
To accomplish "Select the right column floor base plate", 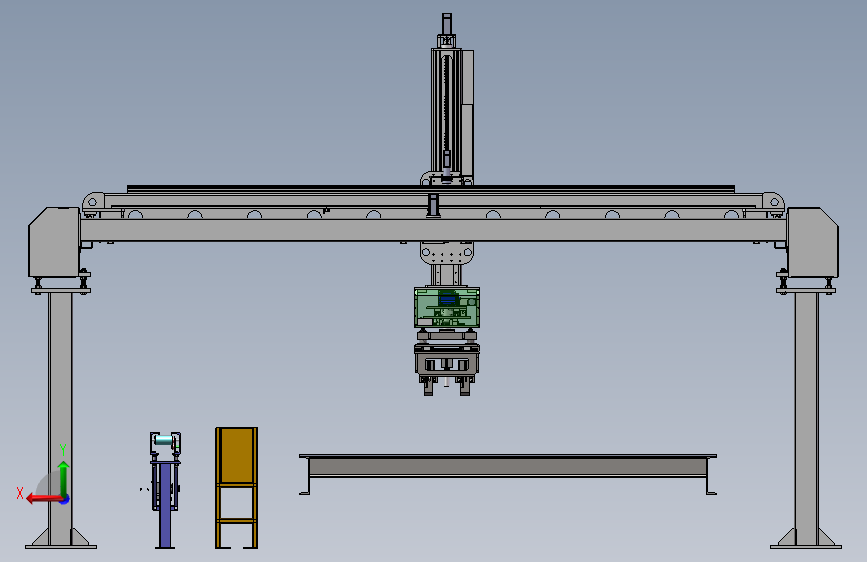I will point(806,547).
